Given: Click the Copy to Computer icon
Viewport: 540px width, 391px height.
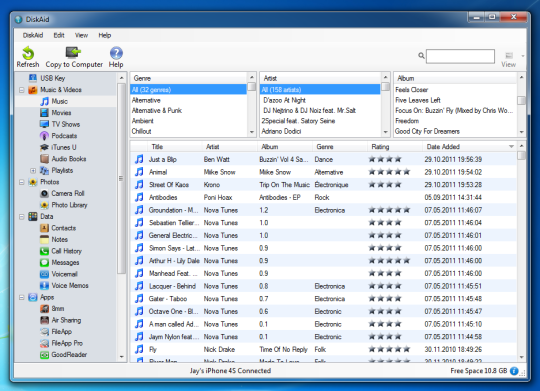Looking at the screenshot, I should pos(73,52).
